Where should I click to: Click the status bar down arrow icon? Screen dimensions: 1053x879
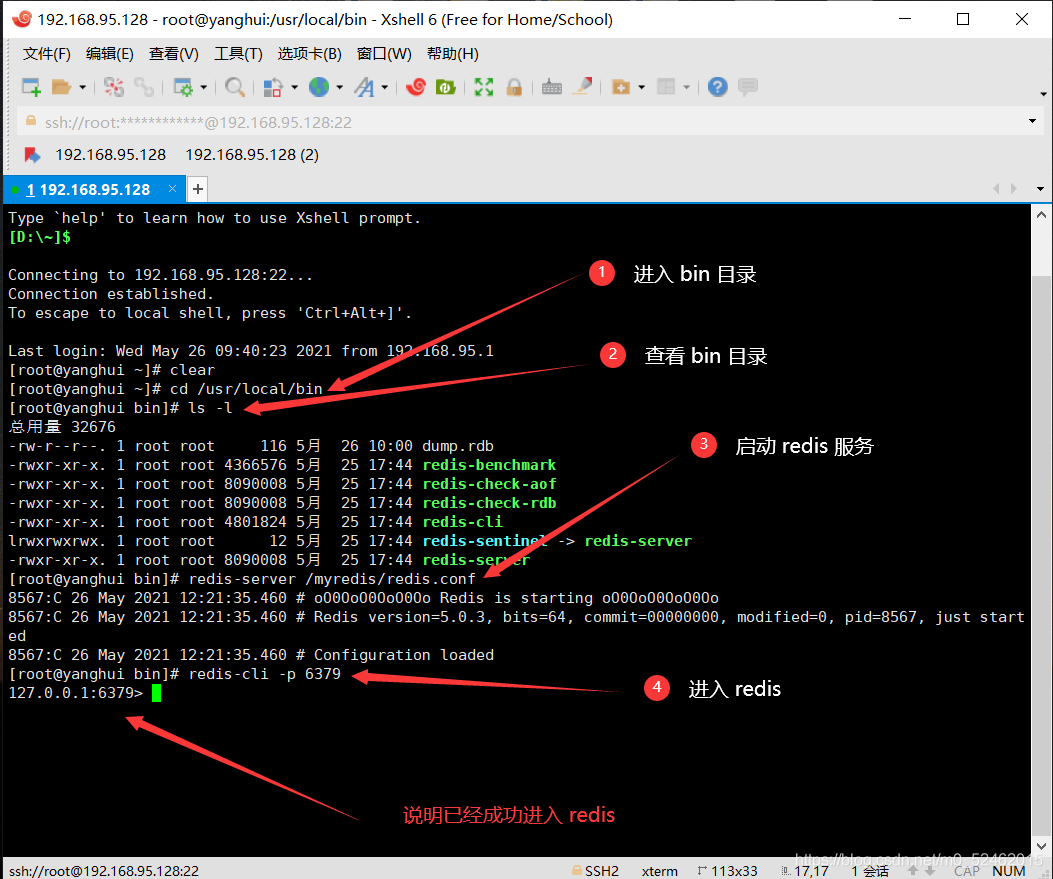pos(930,871)
